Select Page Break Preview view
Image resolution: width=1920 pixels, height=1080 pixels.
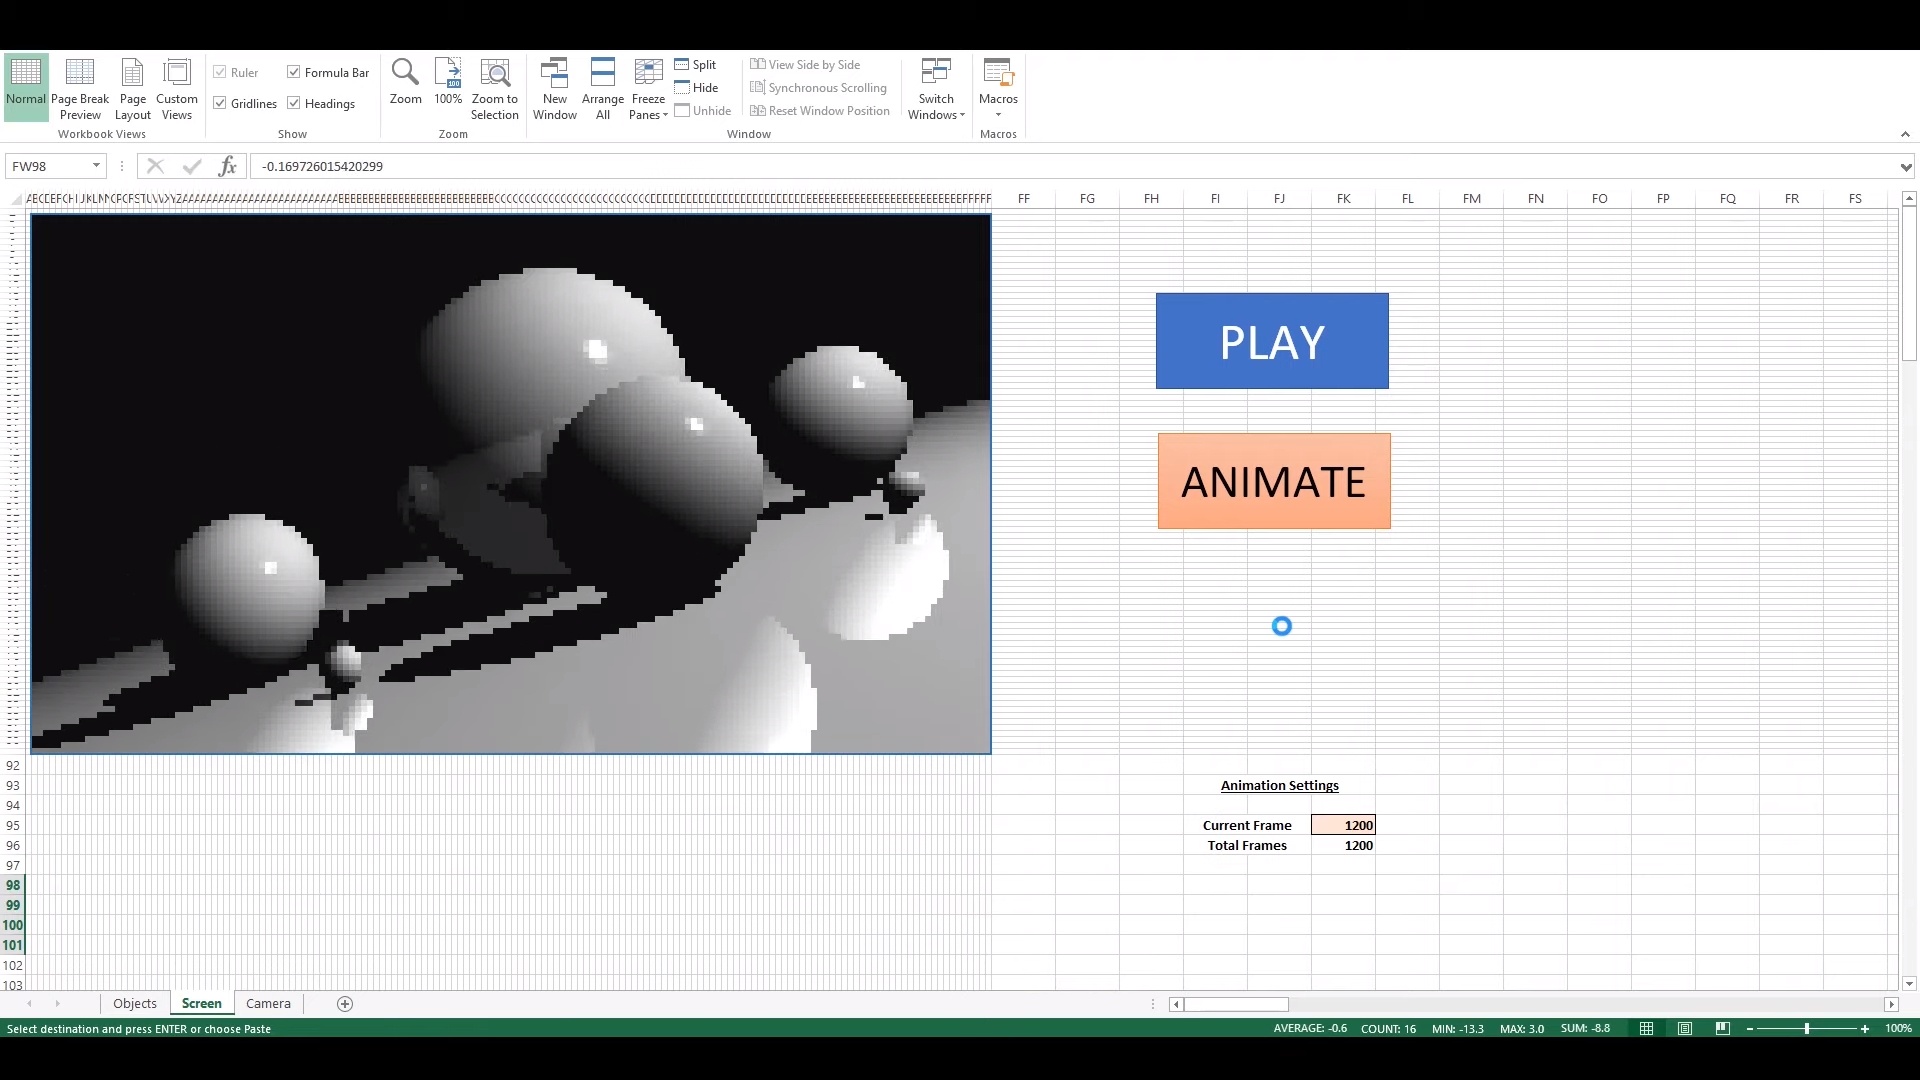coord(80,85)
